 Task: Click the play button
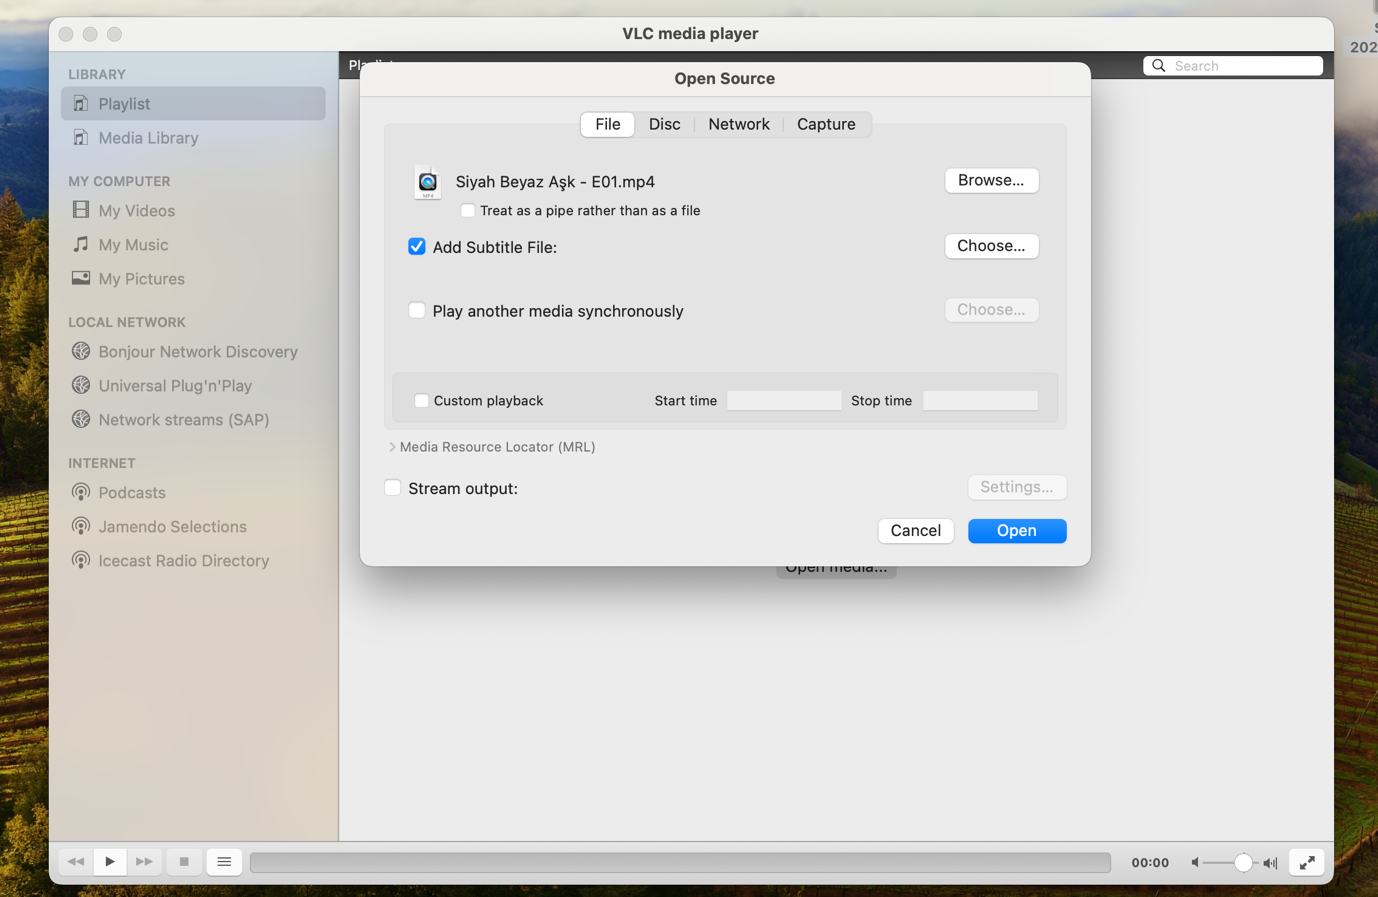click(110, 862)
